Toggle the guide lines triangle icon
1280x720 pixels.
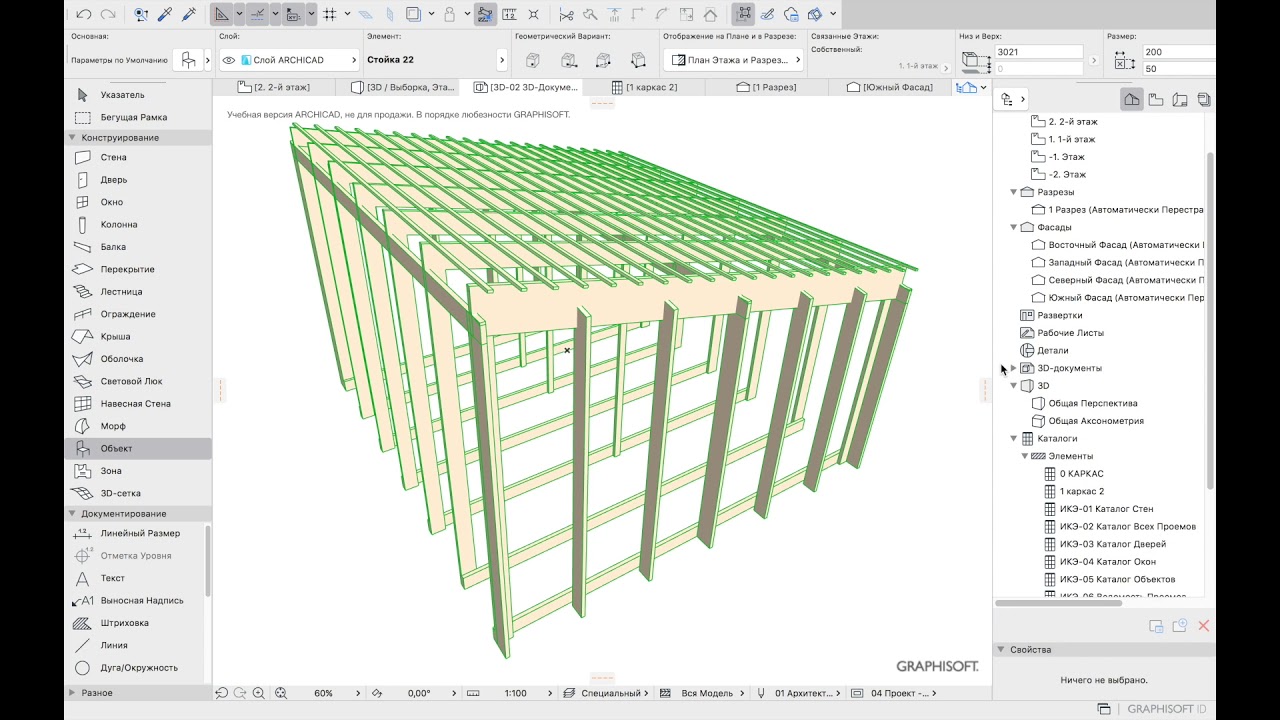point(222,14)
